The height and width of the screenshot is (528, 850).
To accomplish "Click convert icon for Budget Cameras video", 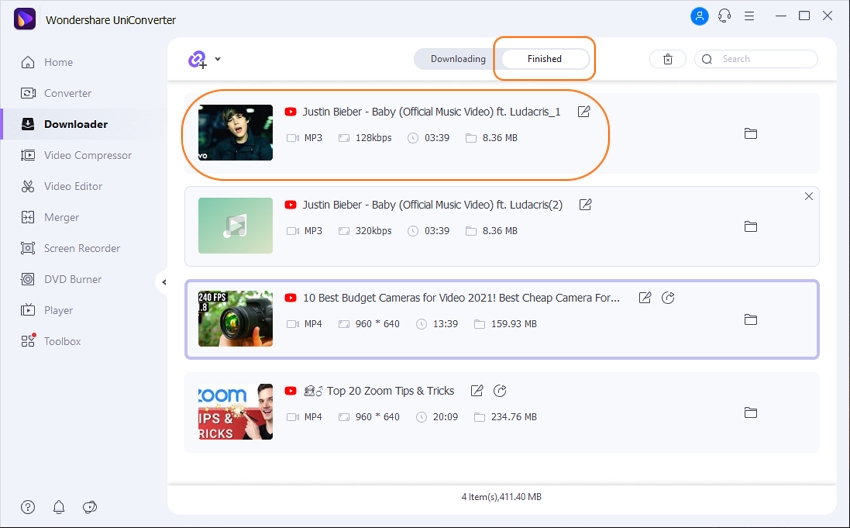I will 669,298.
